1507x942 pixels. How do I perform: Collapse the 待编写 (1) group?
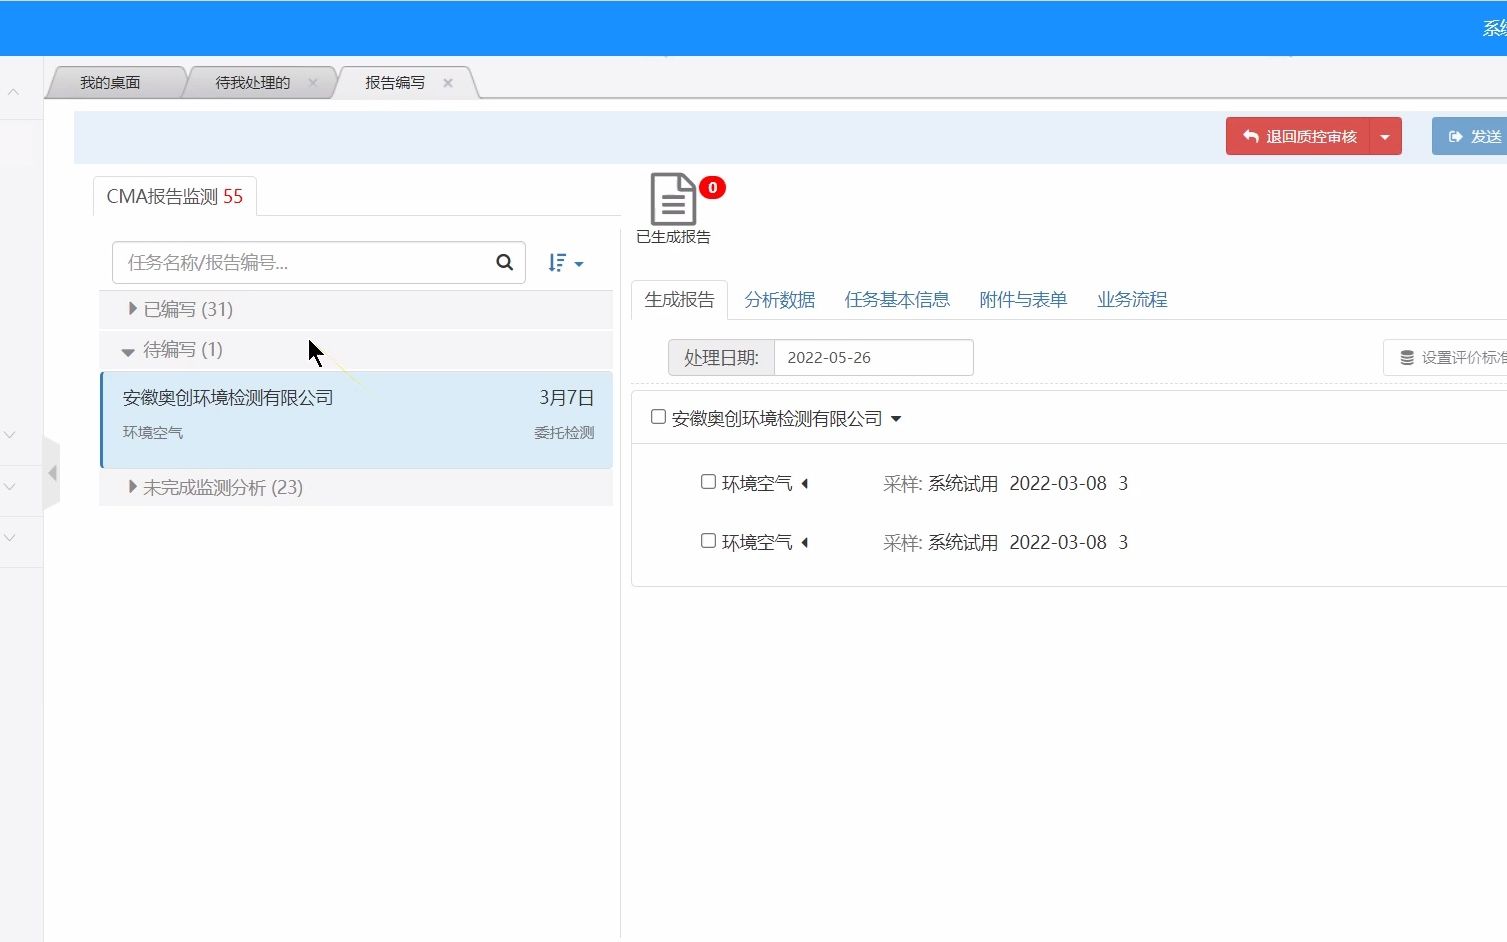pyautogui.click(x=356, y=350)
